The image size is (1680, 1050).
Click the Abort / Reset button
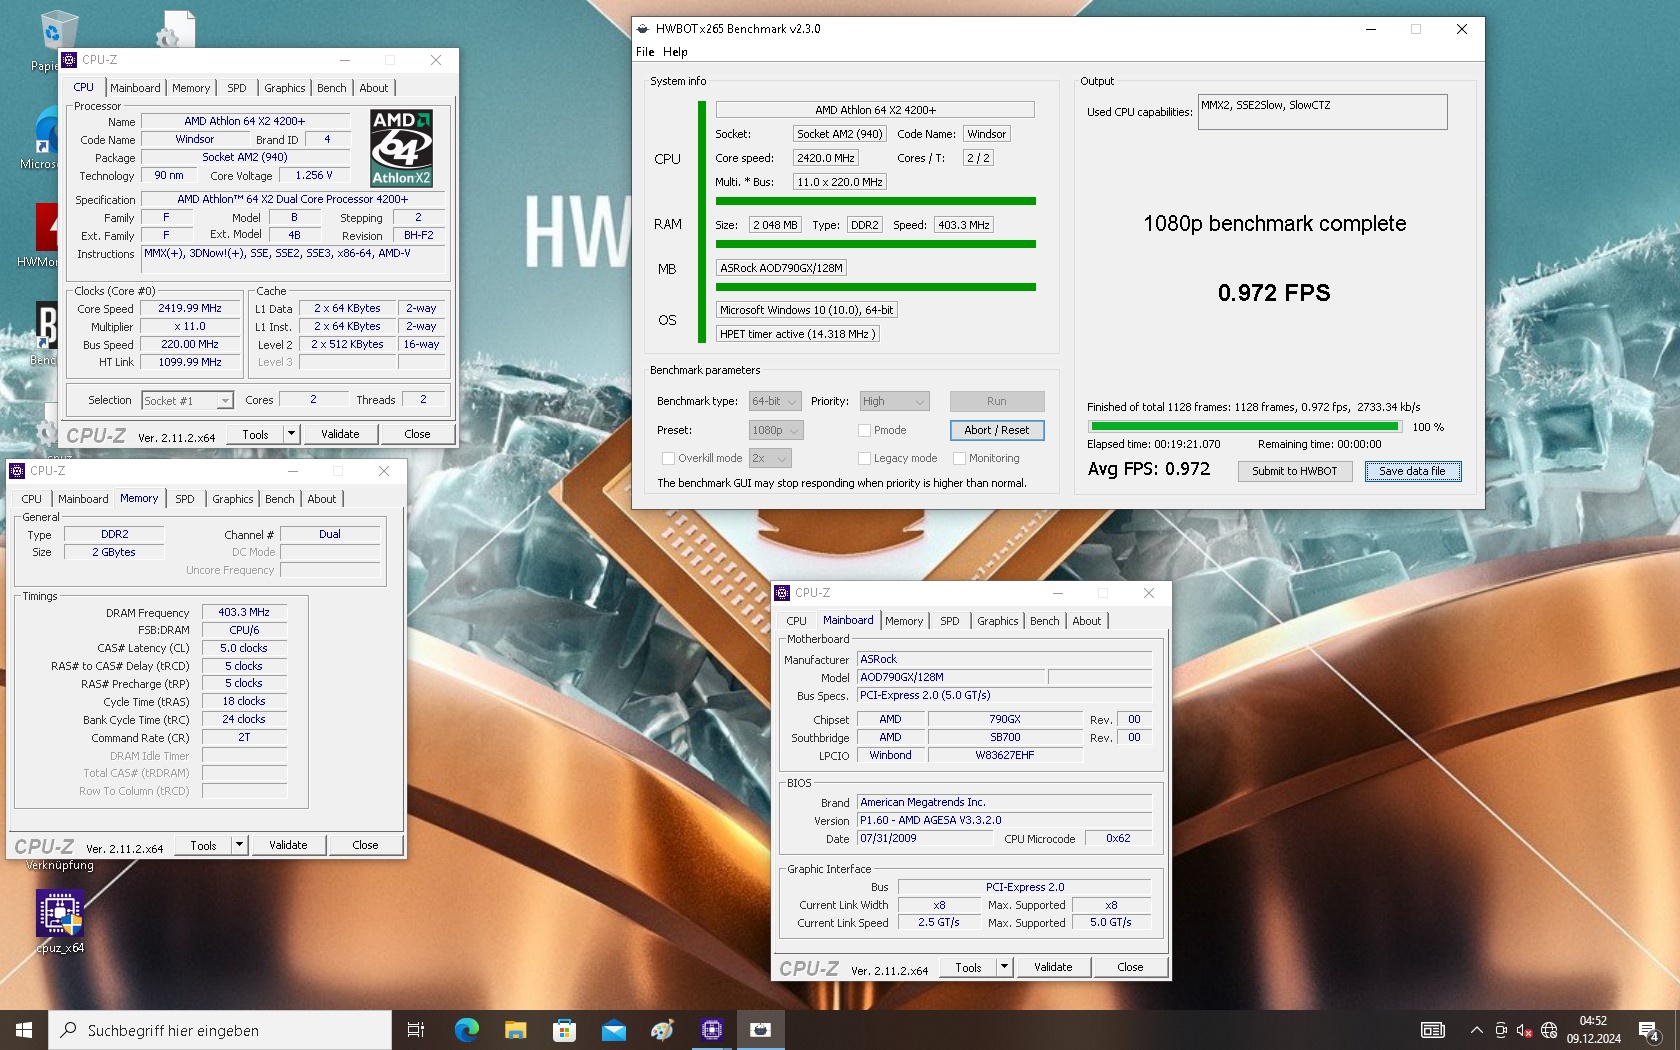(x=997, y=430)
